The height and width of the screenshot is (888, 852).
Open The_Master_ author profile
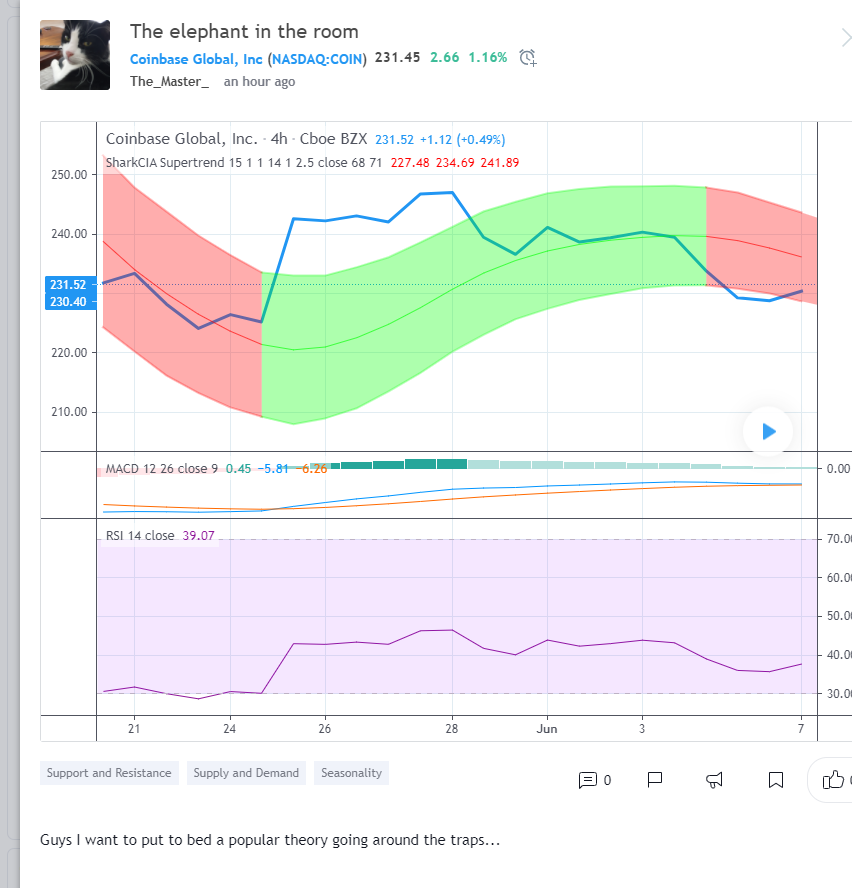coord(169,81)
